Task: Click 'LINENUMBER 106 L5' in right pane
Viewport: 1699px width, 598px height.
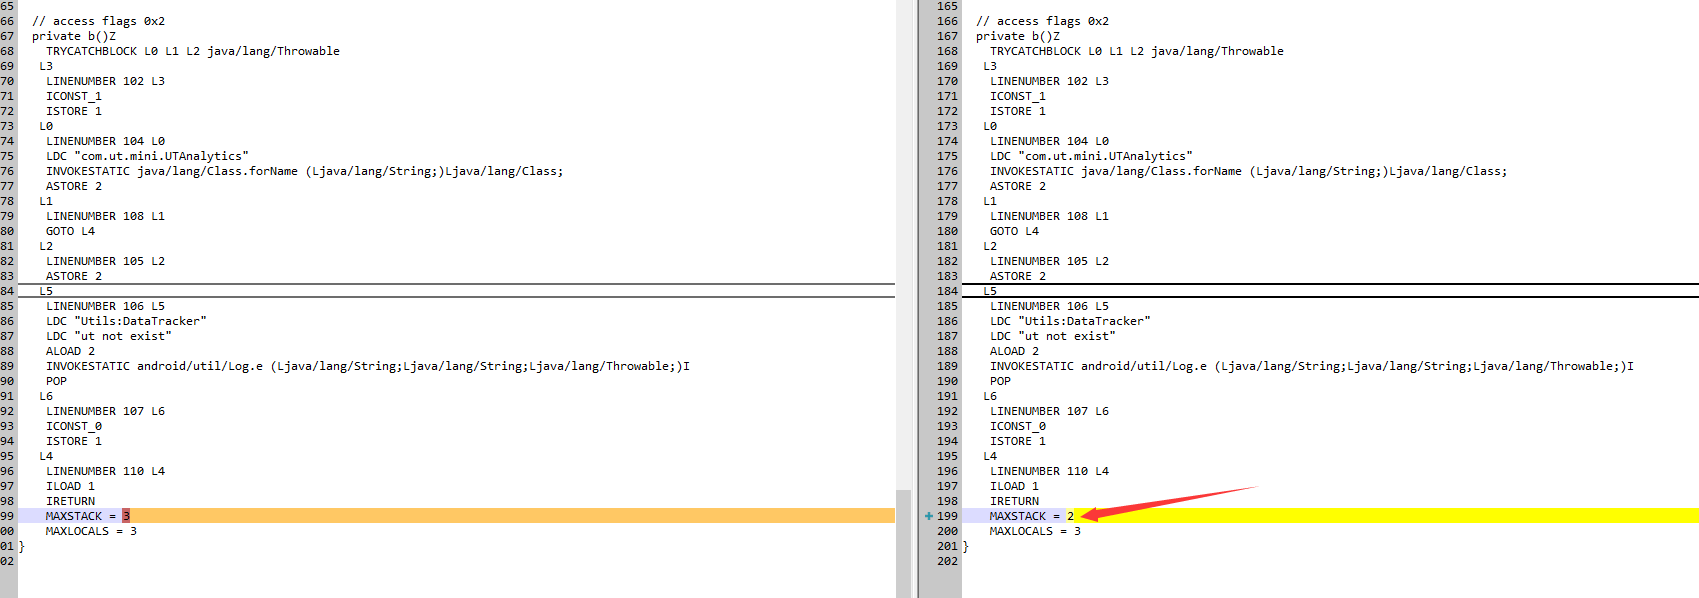Action: 1049,306
